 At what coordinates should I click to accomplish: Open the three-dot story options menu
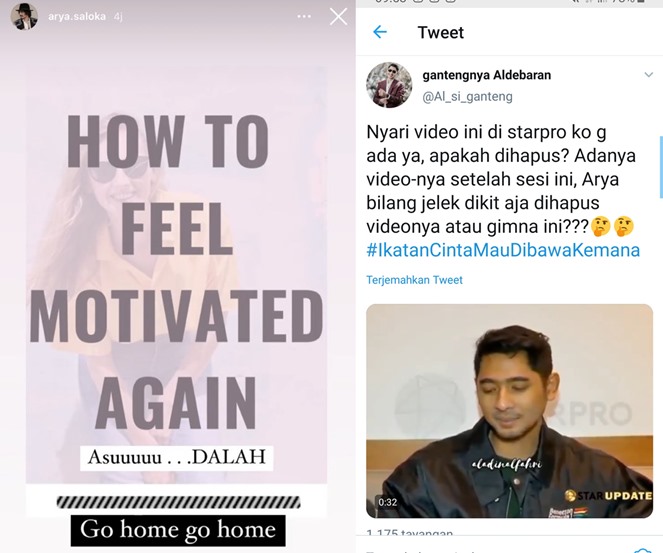[304, 16]
